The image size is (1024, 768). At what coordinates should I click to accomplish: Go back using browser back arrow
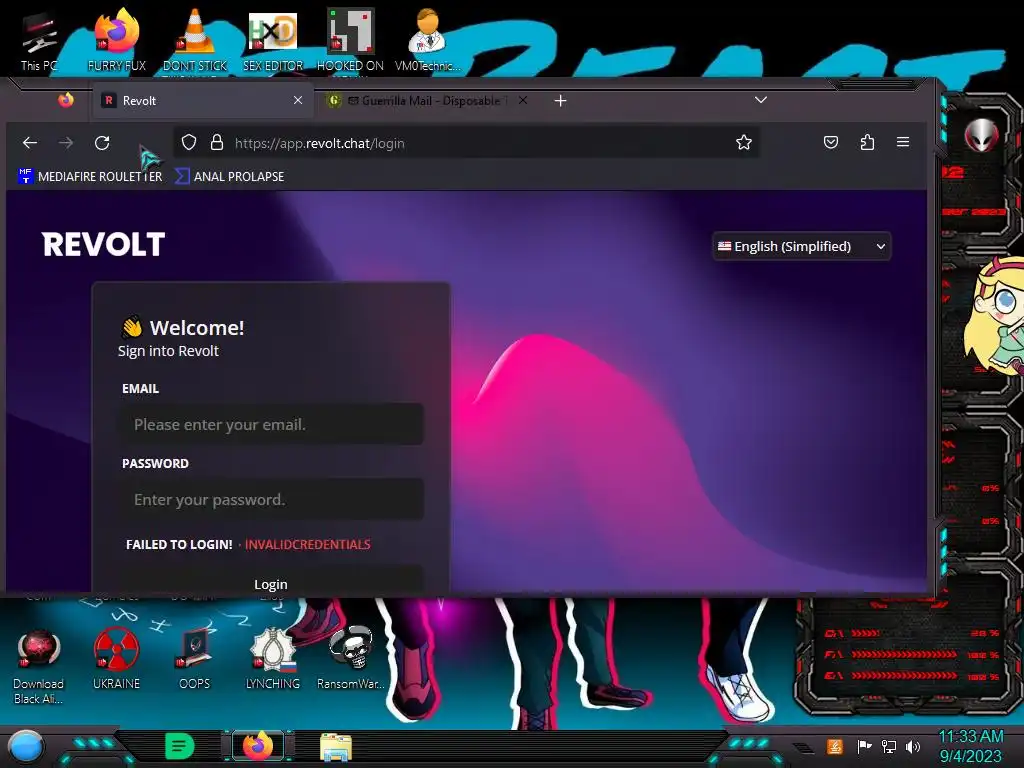click(30, 142)
